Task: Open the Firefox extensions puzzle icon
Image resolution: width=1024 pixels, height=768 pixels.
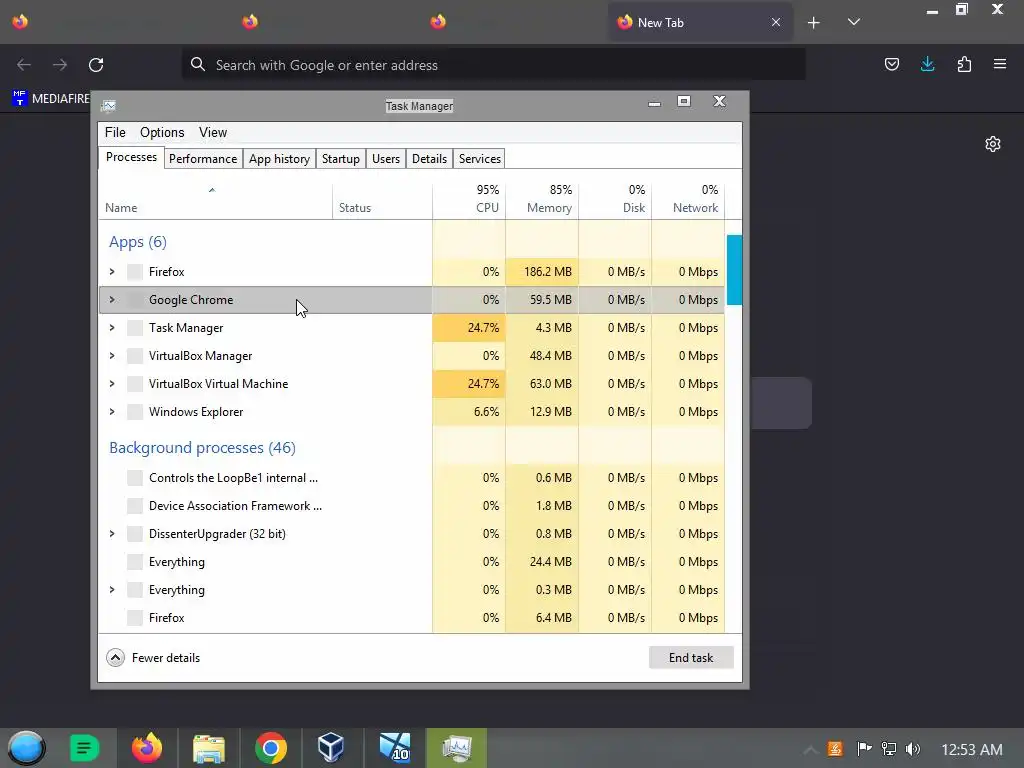Action: click(x=964, y=64)
